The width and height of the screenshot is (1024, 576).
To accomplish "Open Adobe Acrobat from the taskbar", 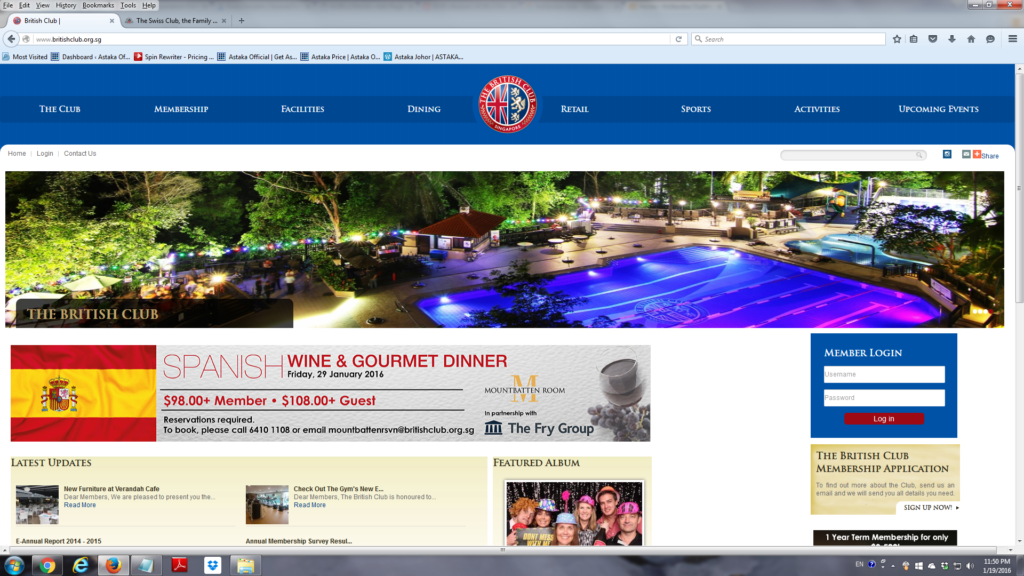I will [x=180, y=565].
